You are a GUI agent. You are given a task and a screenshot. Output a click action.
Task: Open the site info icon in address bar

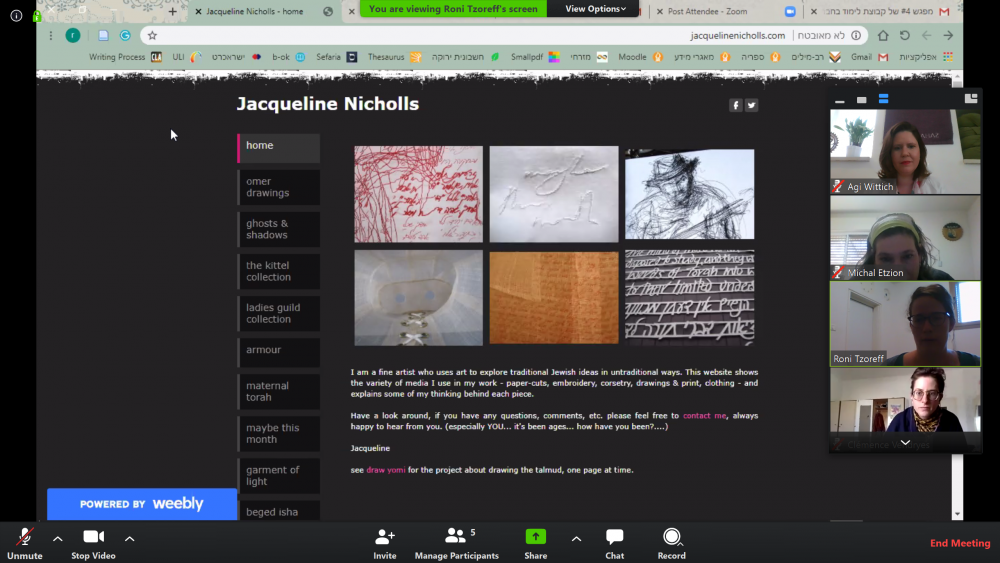856,36
